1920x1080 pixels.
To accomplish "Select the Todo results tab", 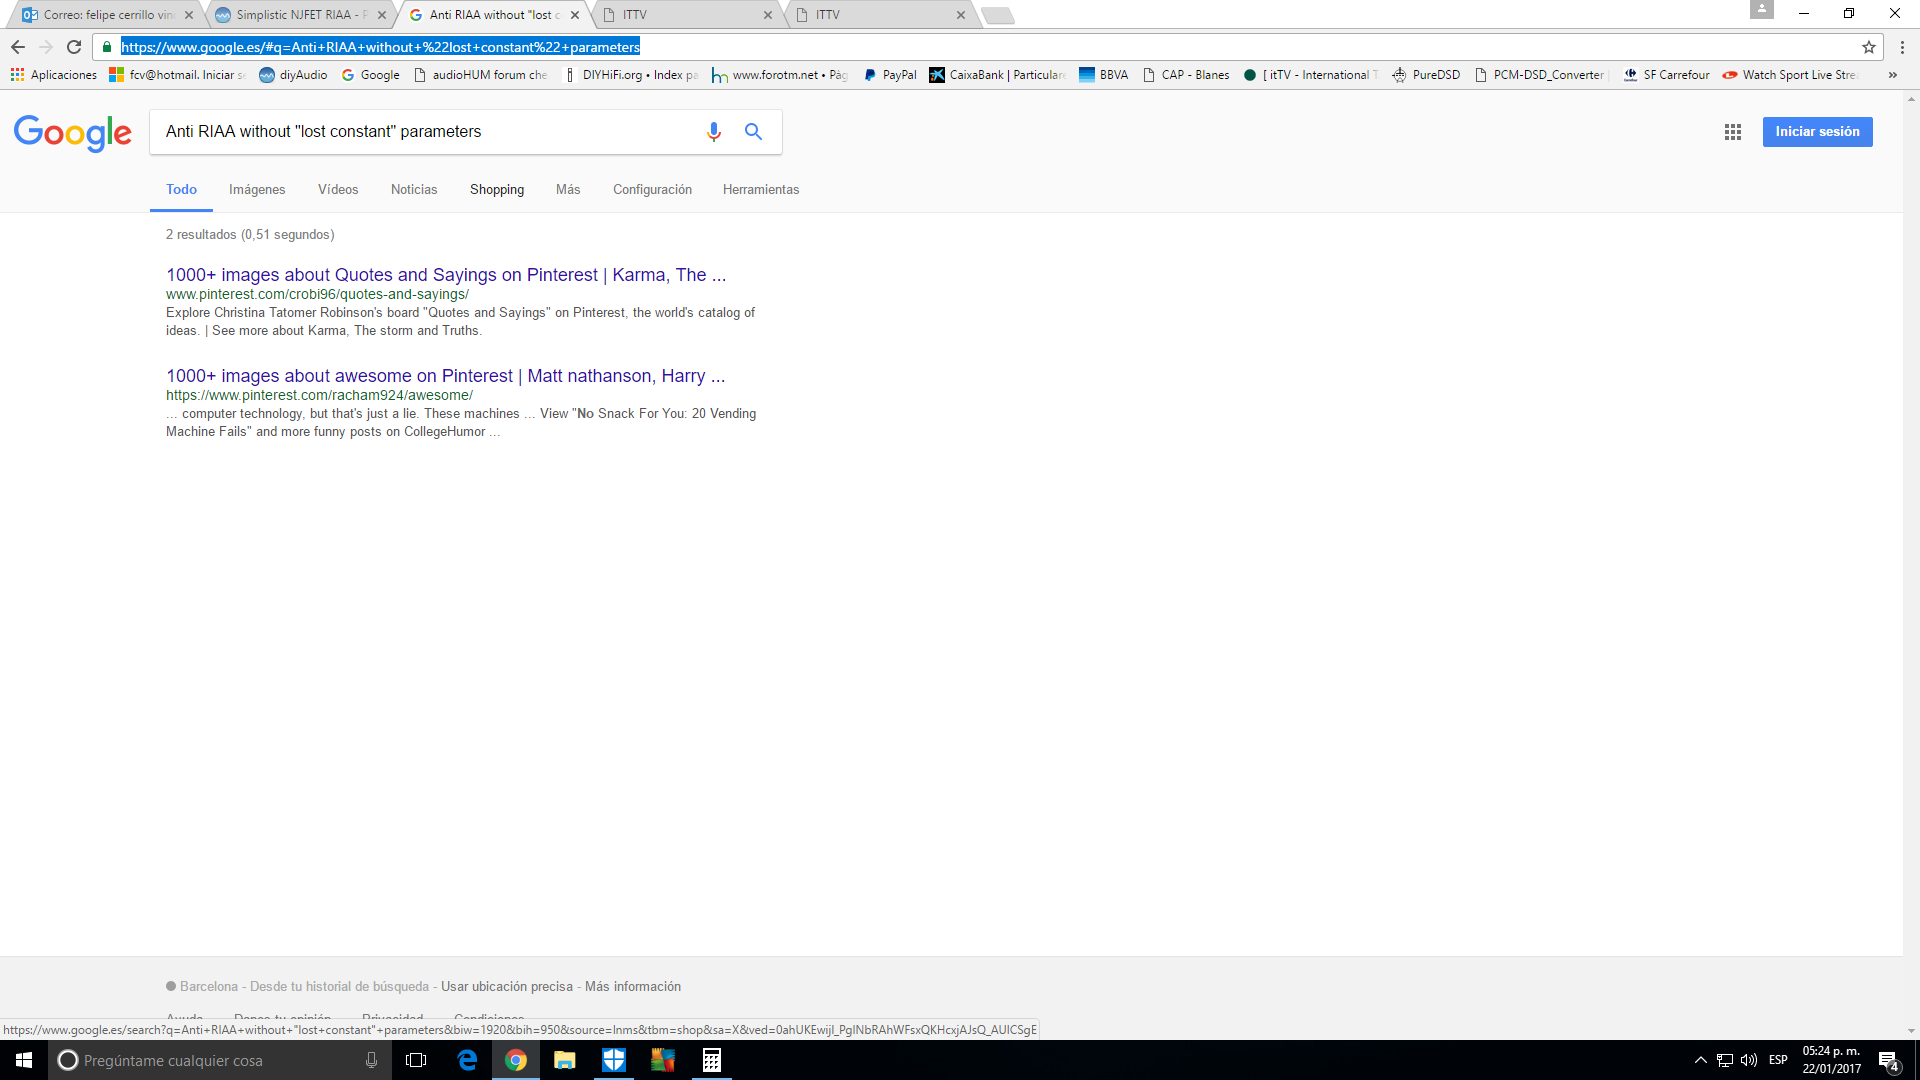I will click(181, 190).
